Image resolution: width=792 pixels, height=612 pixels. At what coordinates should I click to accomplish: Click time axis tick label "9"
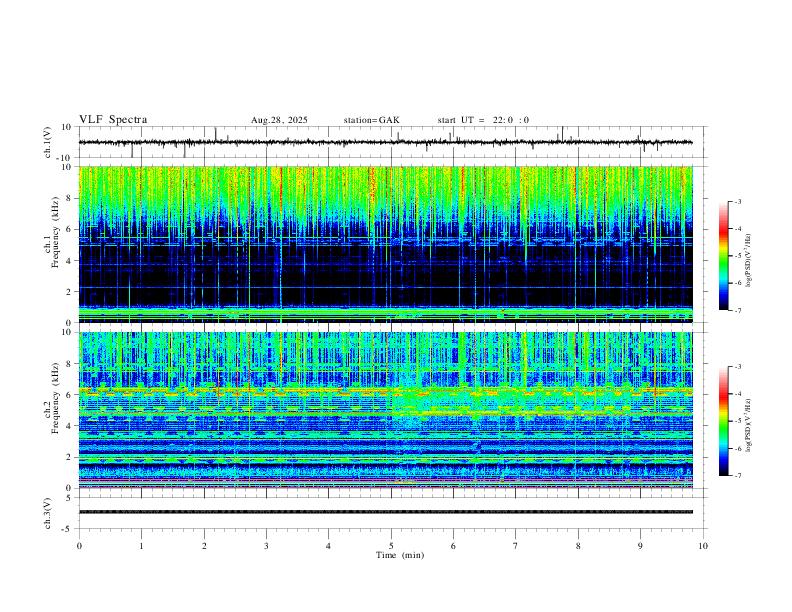tap(640, 546)
